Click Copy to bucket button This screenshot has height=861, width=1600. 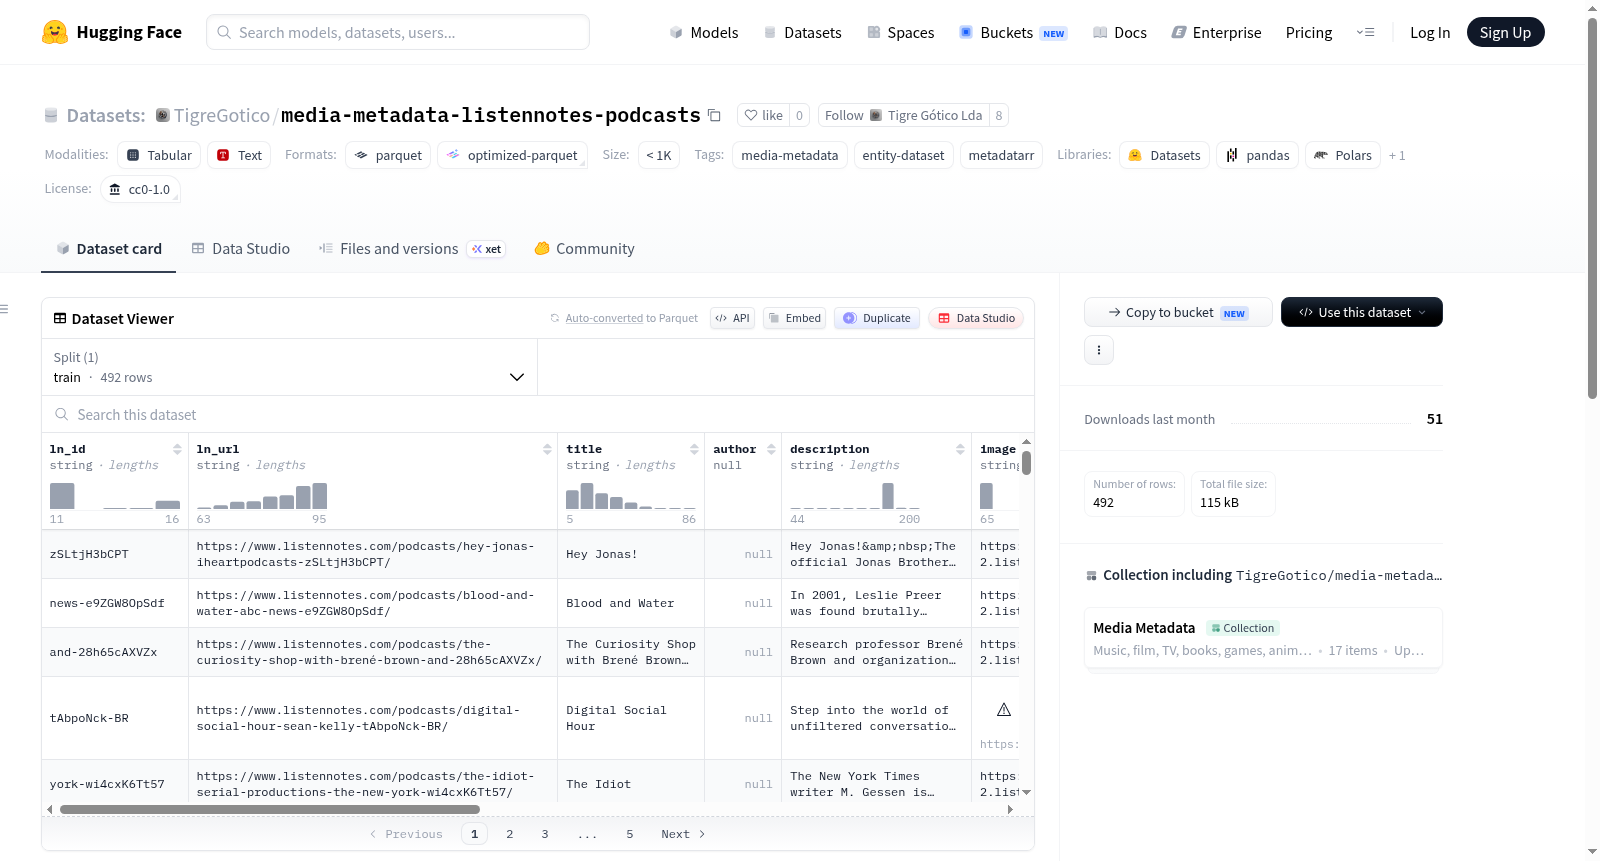(x=1177, y=312)
